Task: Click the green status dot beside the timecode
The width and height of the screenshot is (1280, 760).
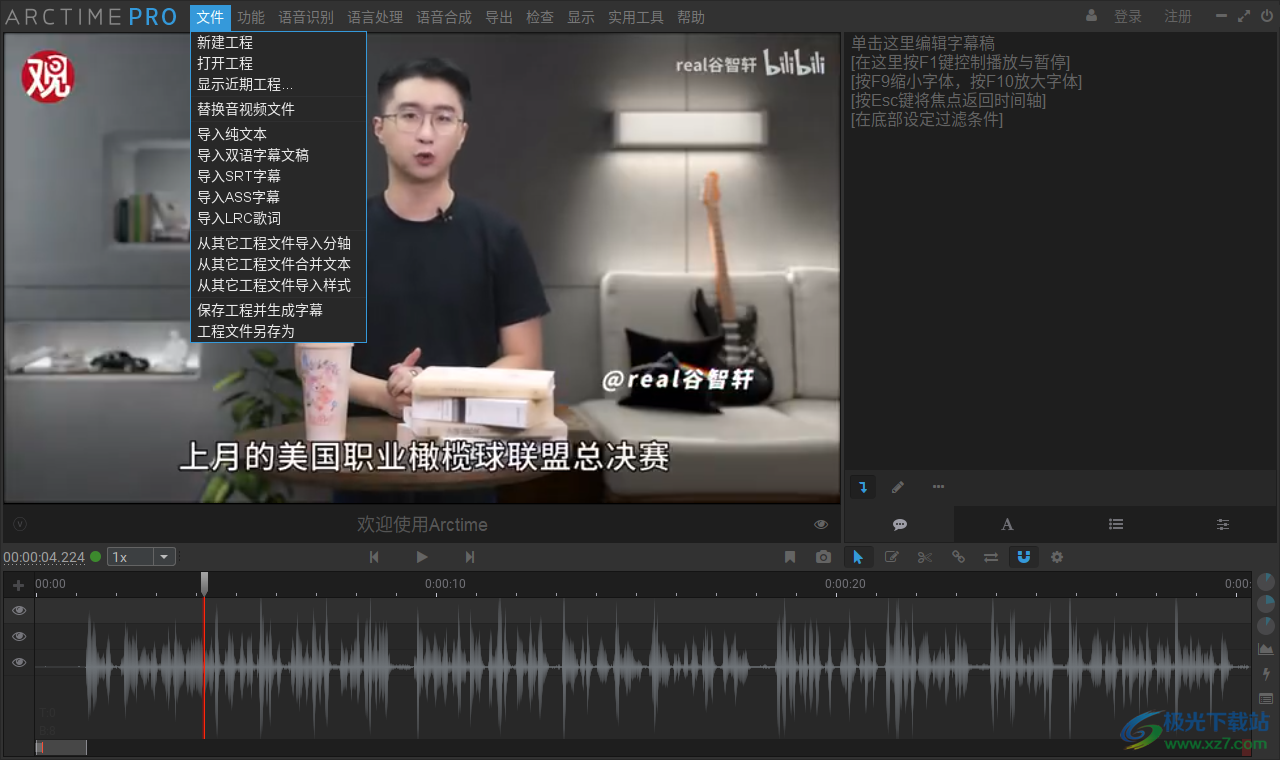Action: coord(96,557)
